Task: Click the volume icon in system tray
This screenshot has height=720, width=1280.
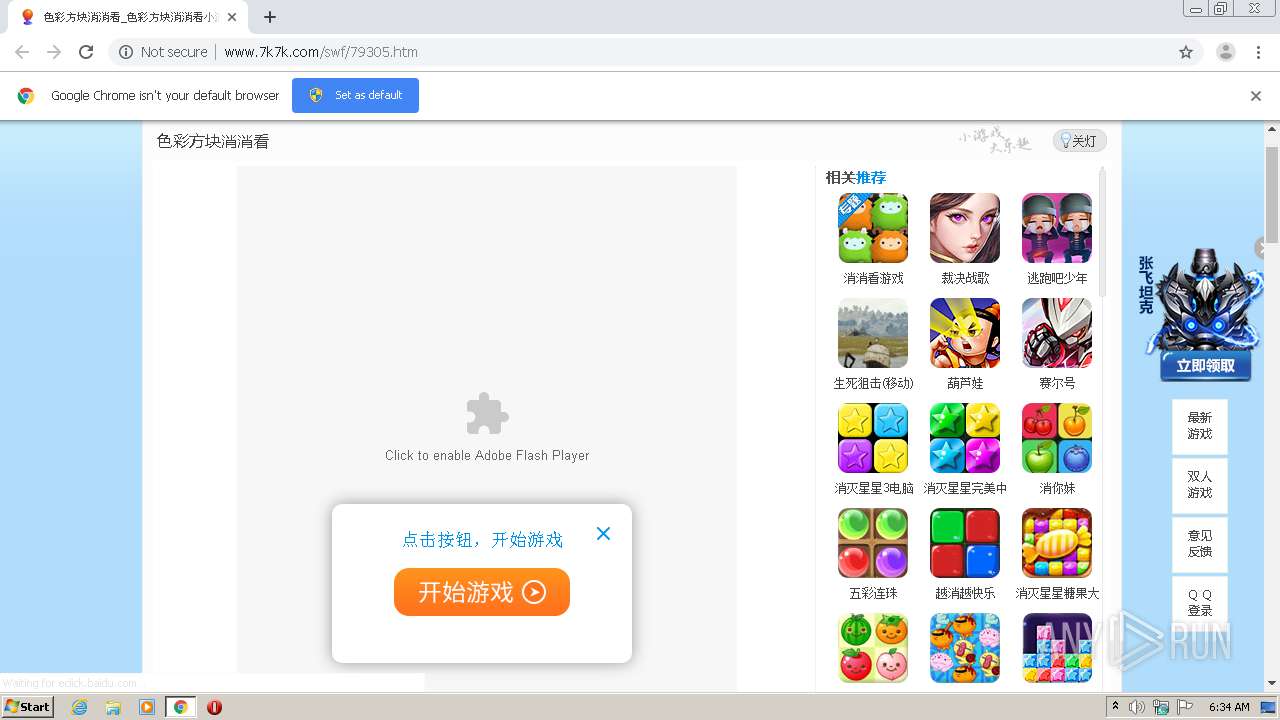Action: pyautogui.click(x=1137, y=707)
